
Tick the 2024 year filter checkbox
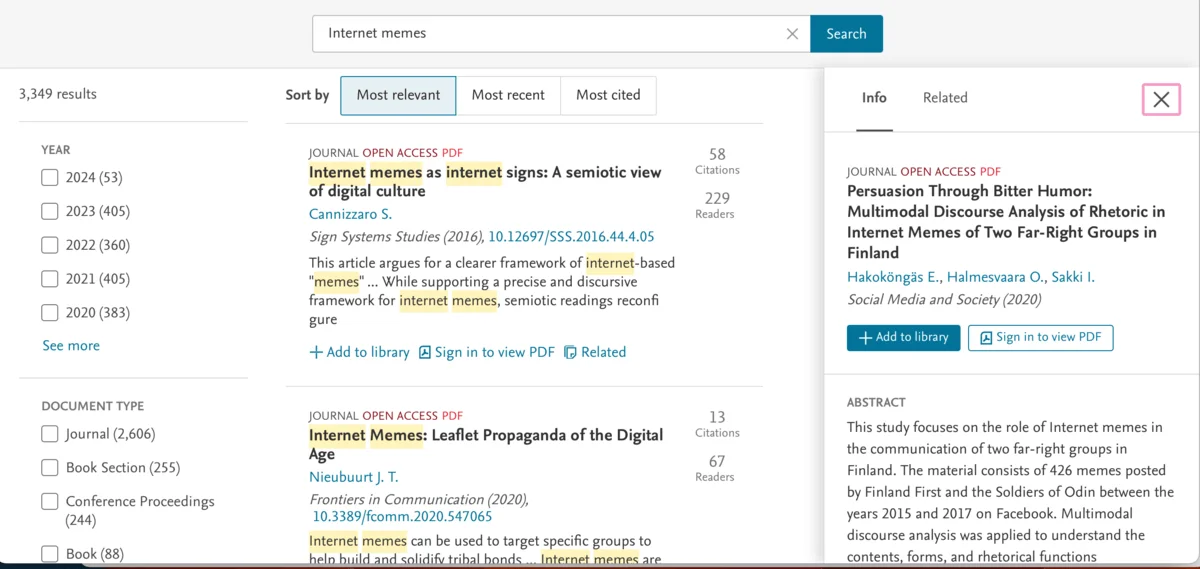tap(50, 178)
